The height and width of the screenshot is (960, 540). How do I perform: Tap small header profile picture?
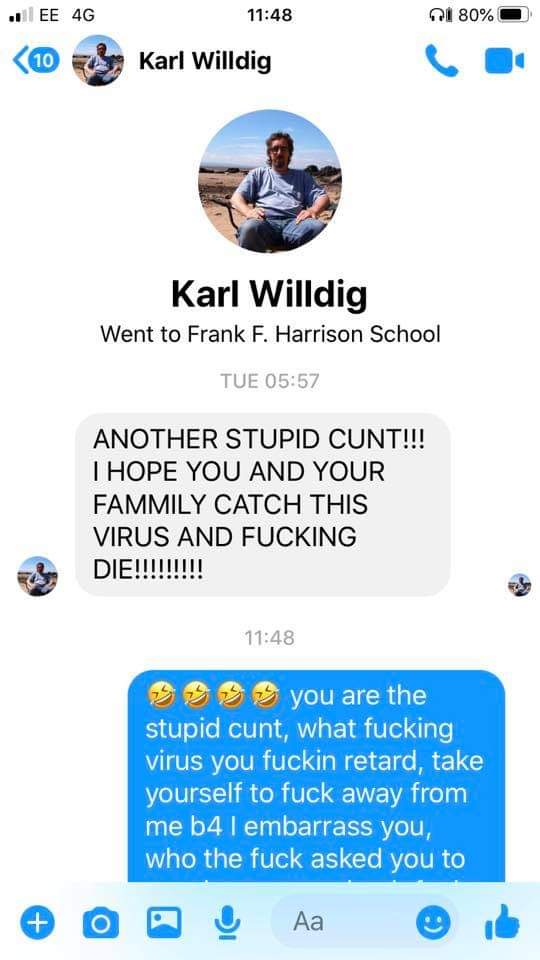tap(98, 60)
